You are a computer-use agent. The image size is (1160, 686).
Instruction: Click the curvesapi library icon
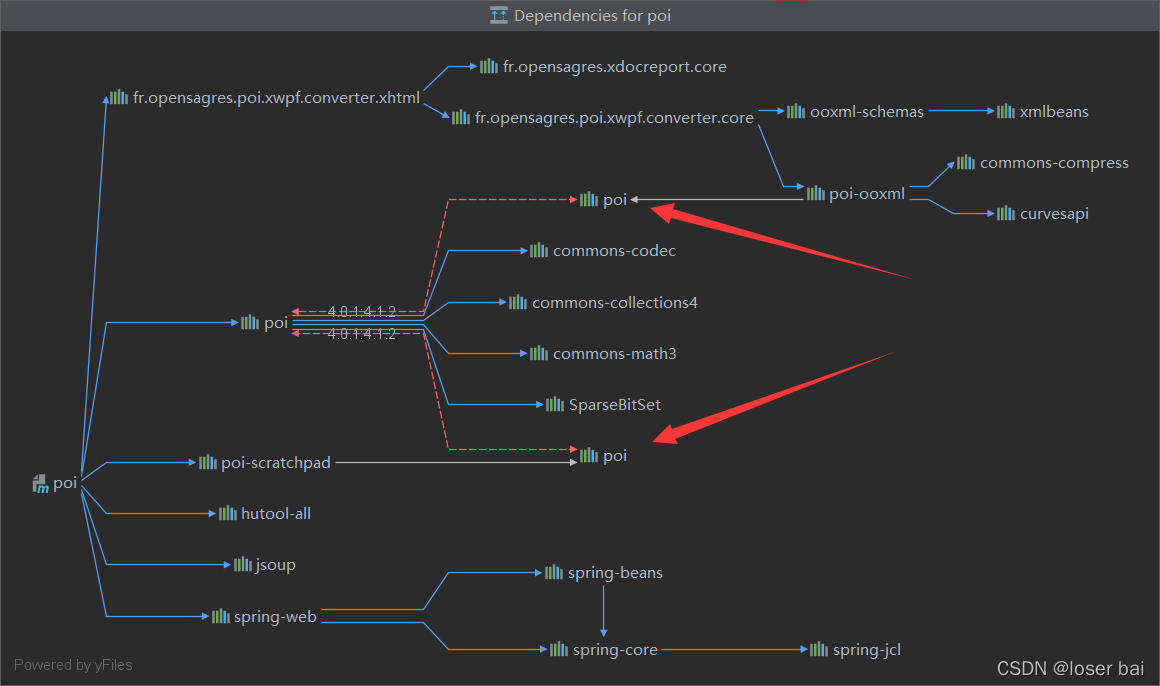[1005, 213]
